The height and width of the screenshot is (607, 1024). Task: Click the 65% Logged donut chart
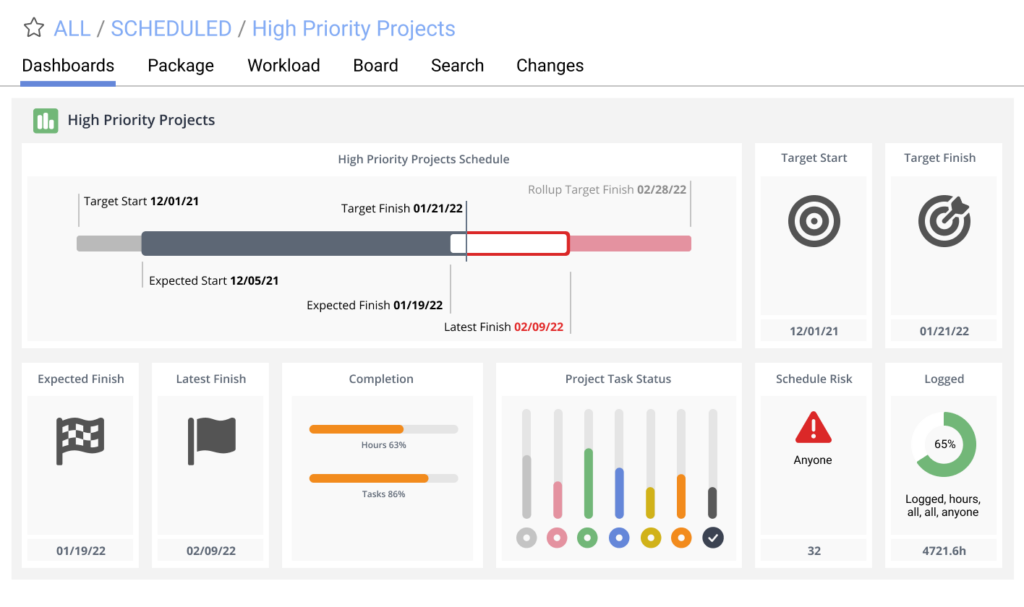(x=944, y=444)
